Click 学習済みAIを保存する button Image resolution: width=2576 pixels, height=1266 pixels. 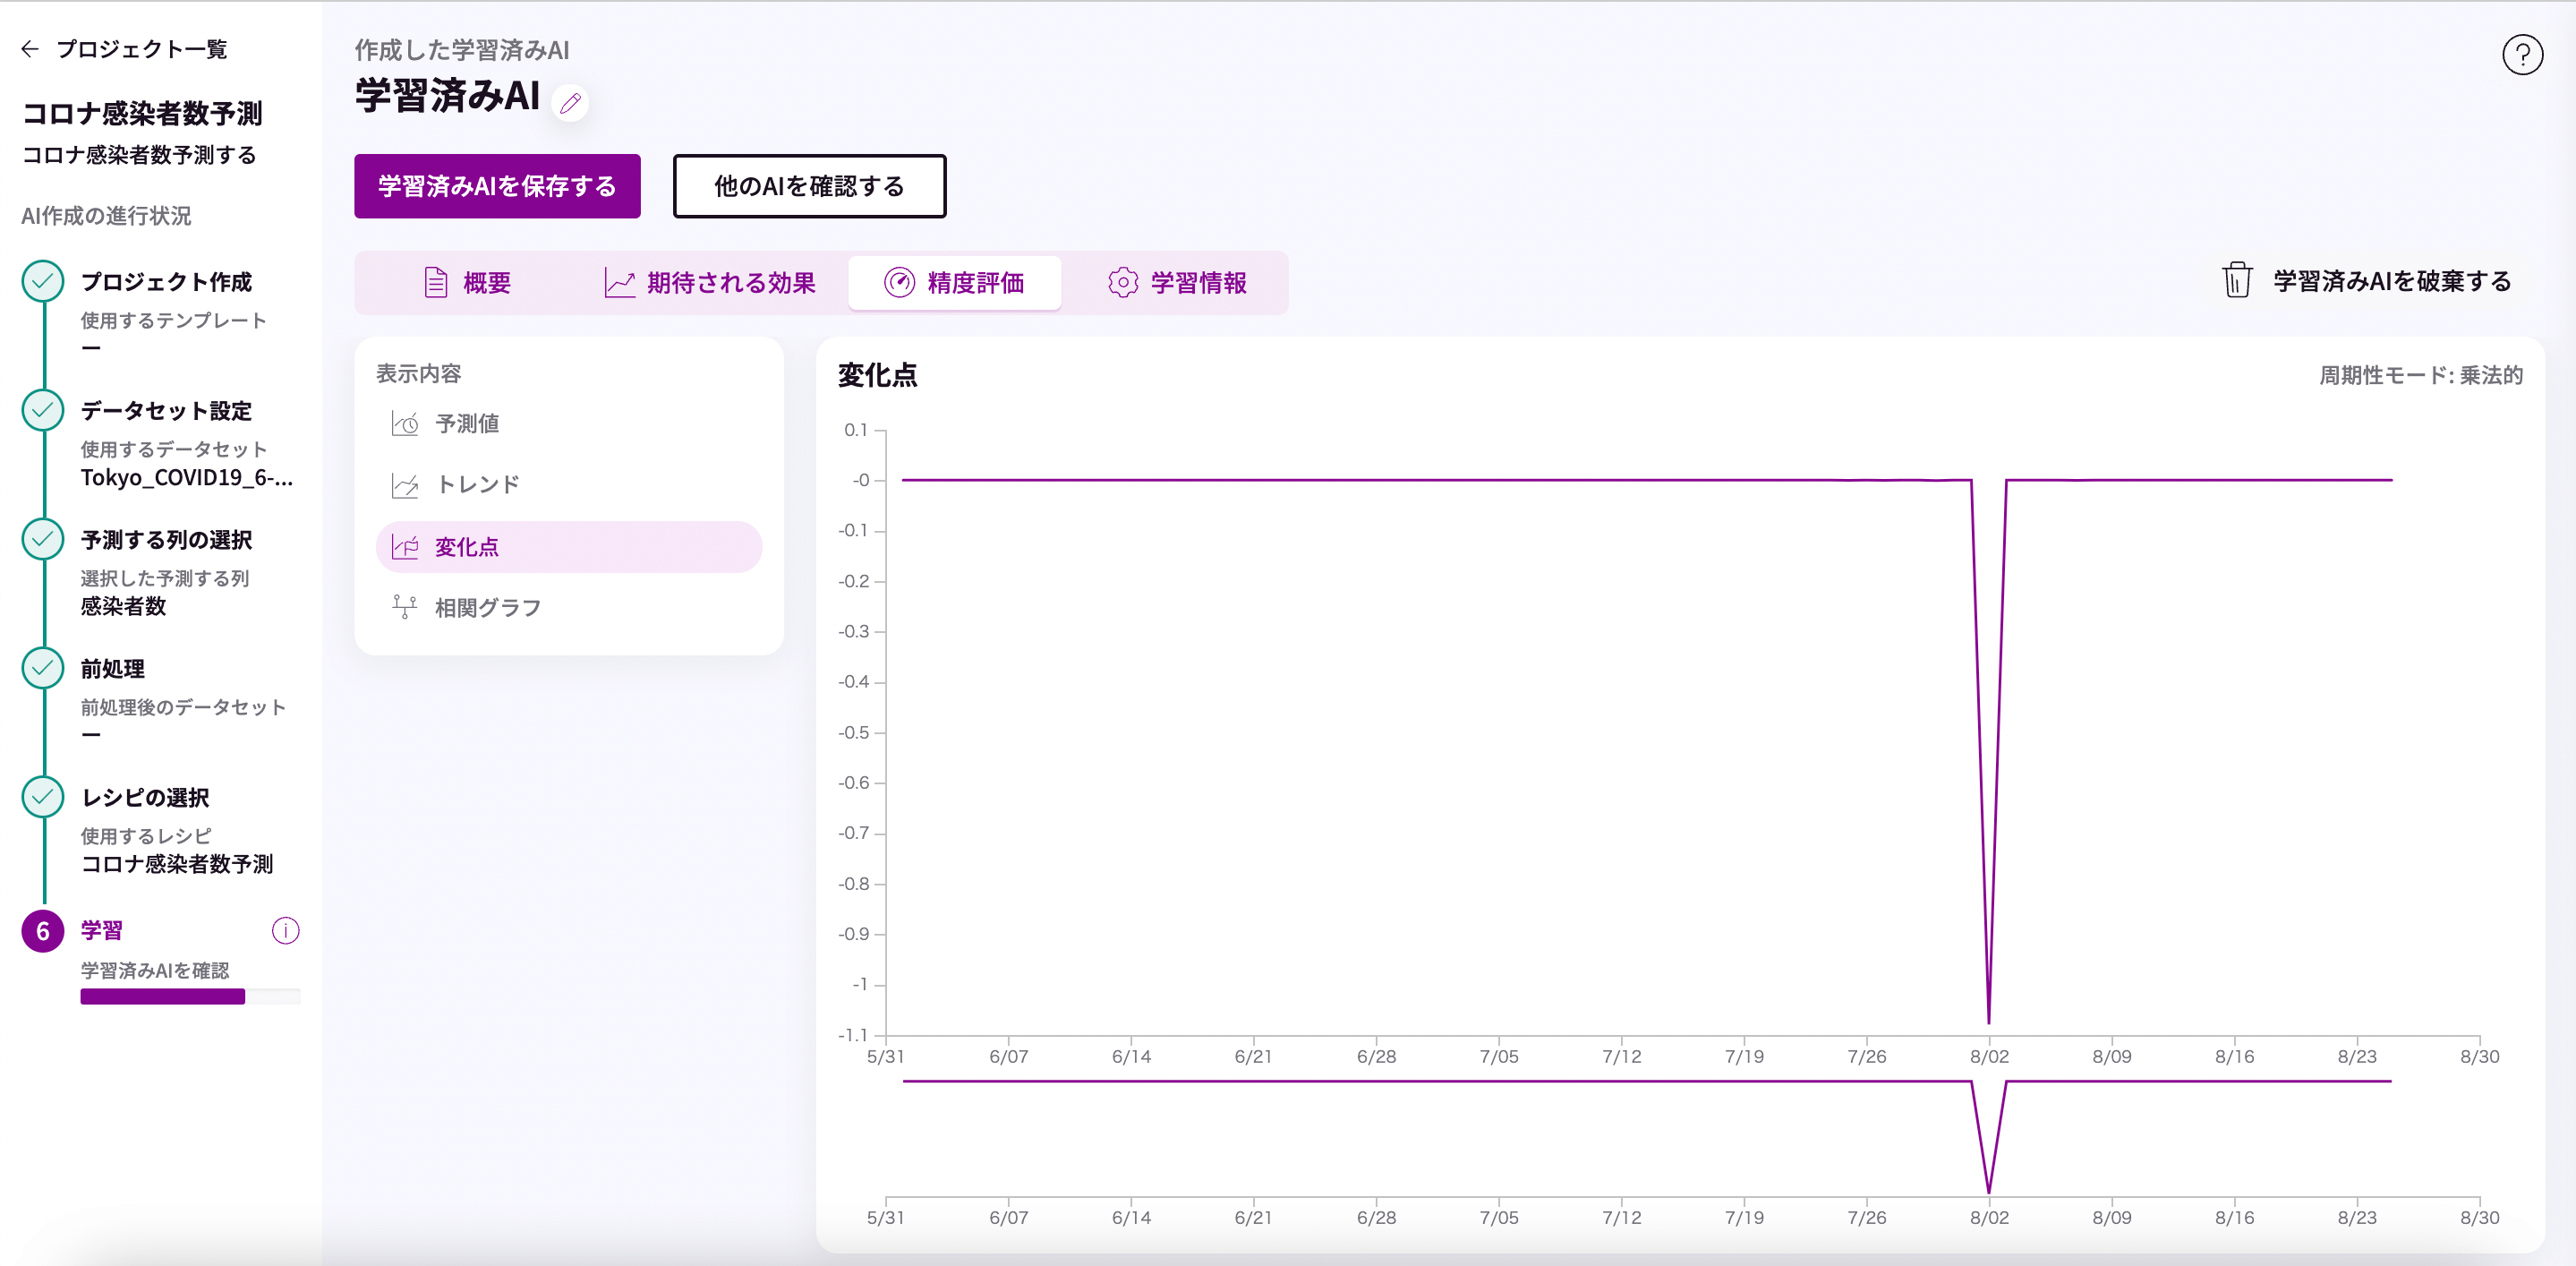(x=497, y=186)
